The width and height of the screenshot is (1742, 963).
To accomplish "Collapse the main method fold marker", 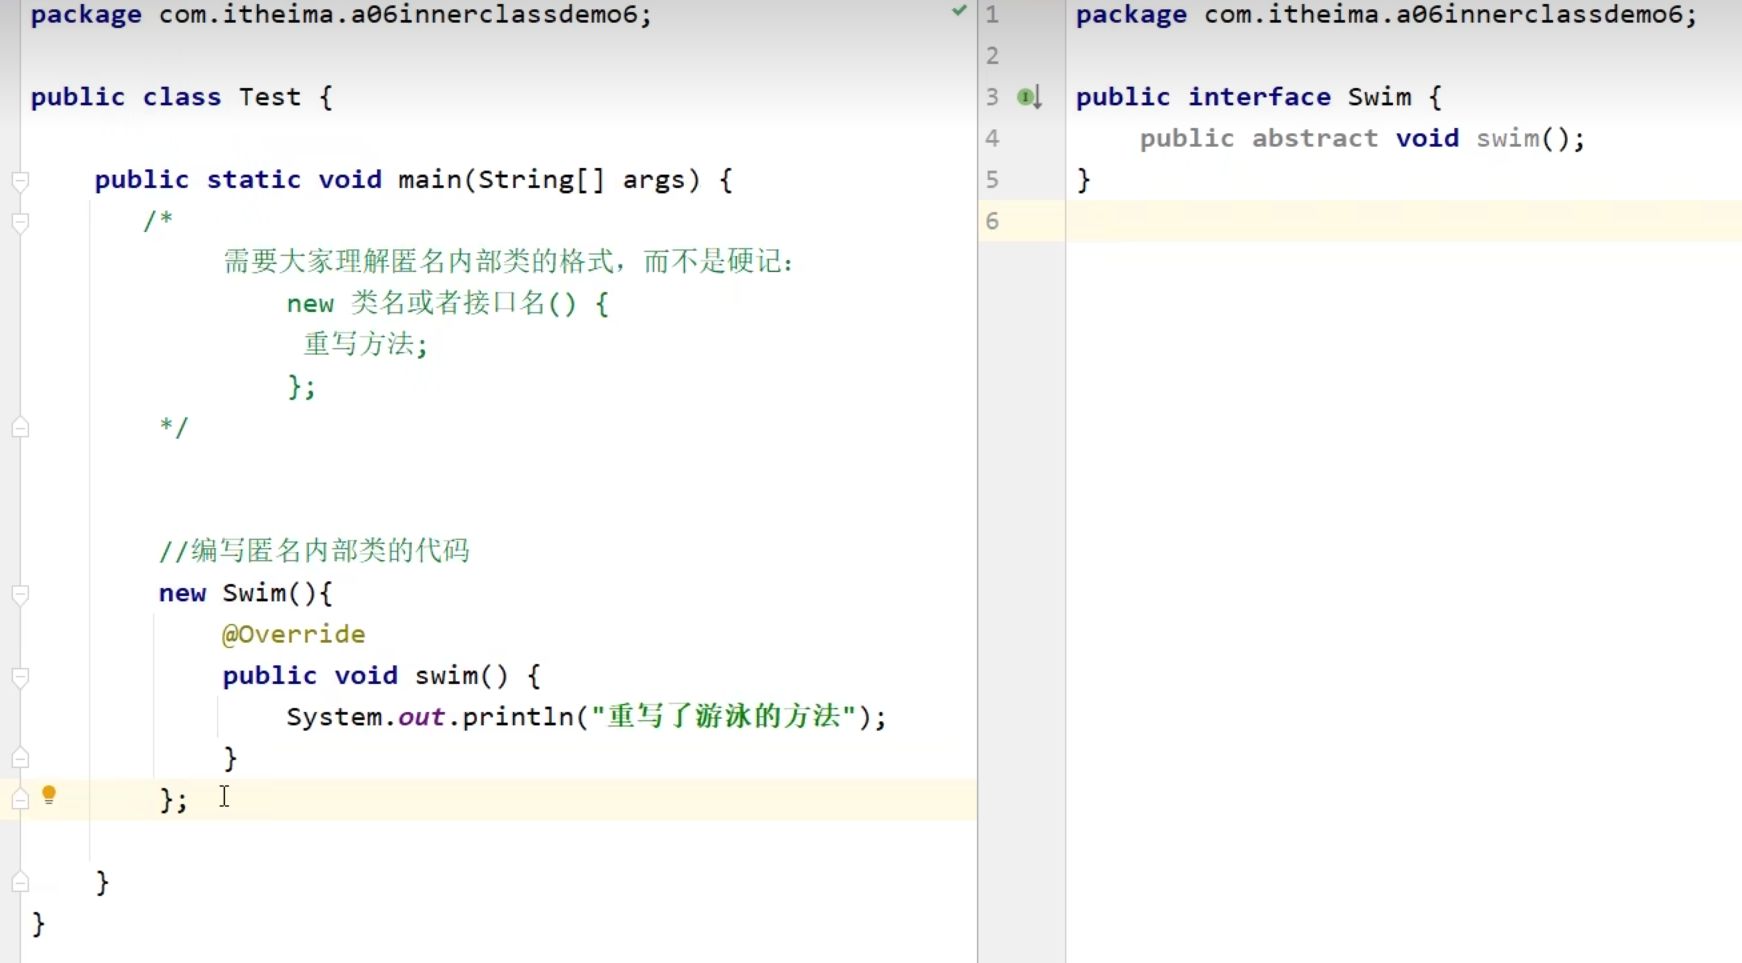I will [x=20, y=181].
